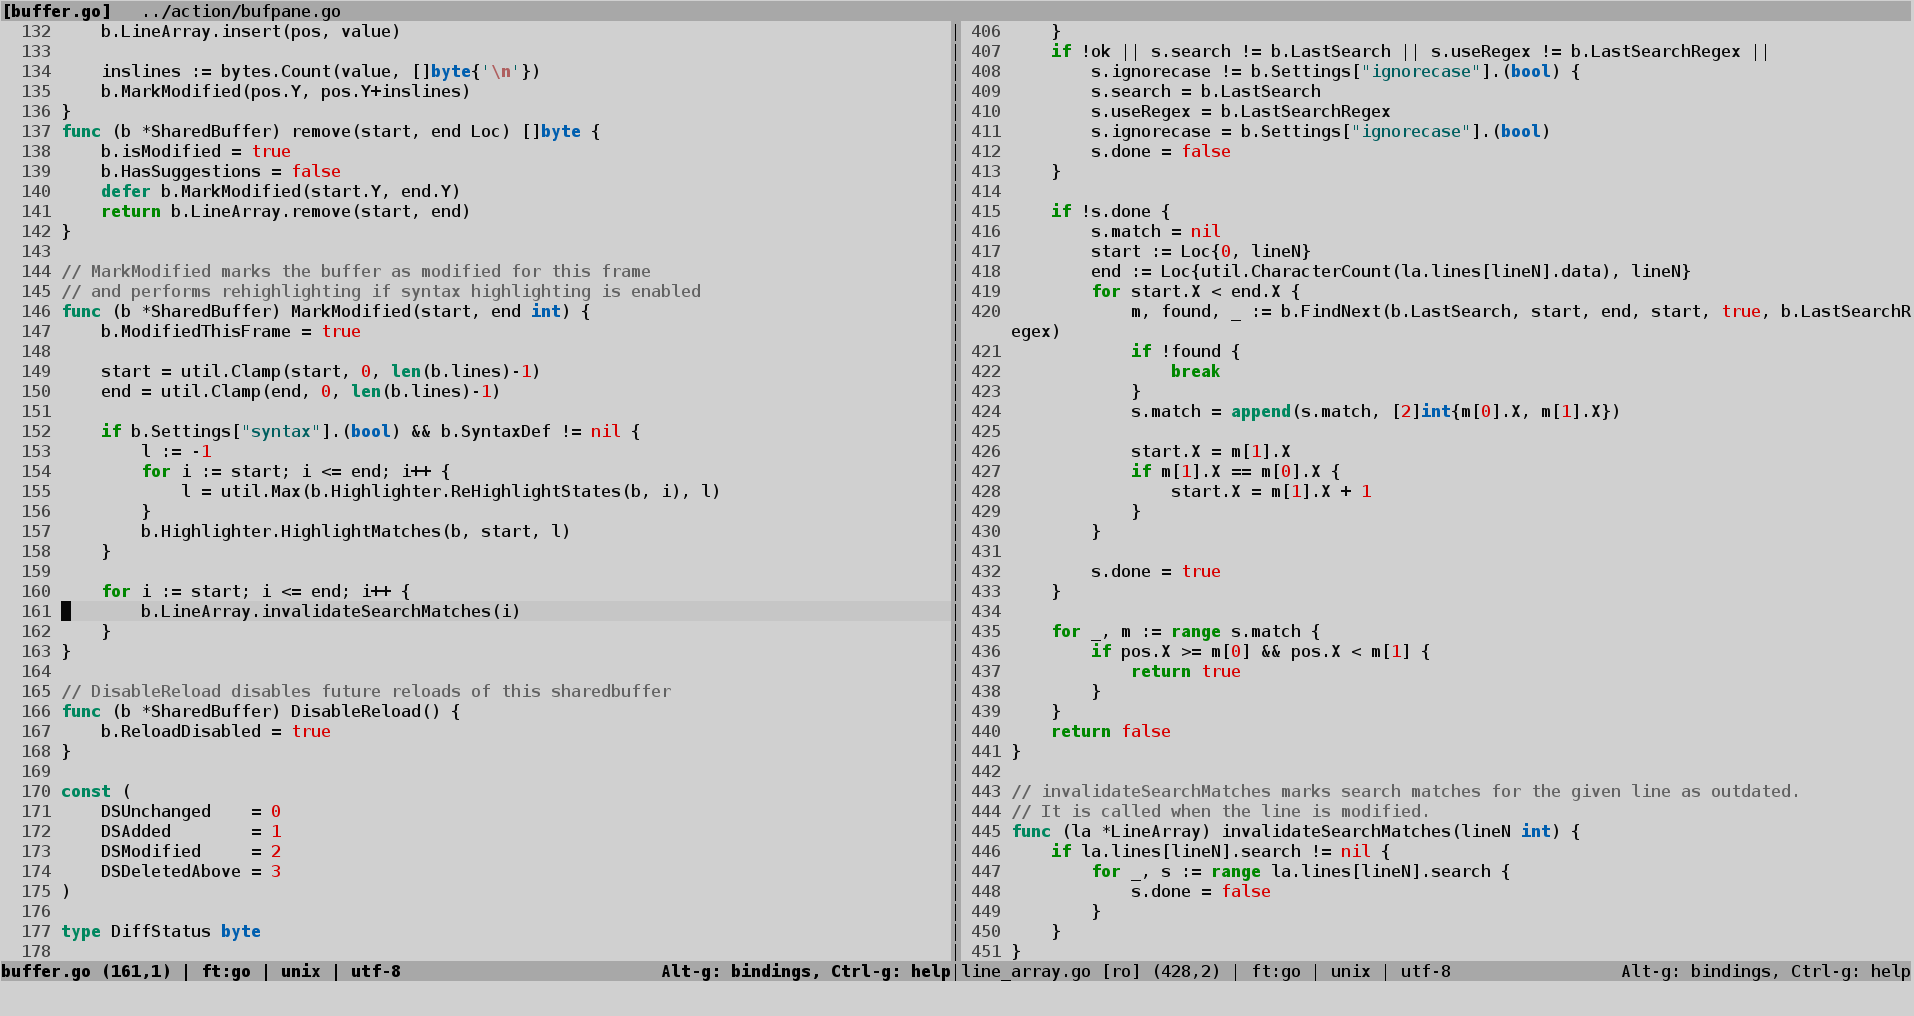Switch to the ../action/bufpane.go tab
This screenshot has height=1016, width=1914.
tap(241, 11)
